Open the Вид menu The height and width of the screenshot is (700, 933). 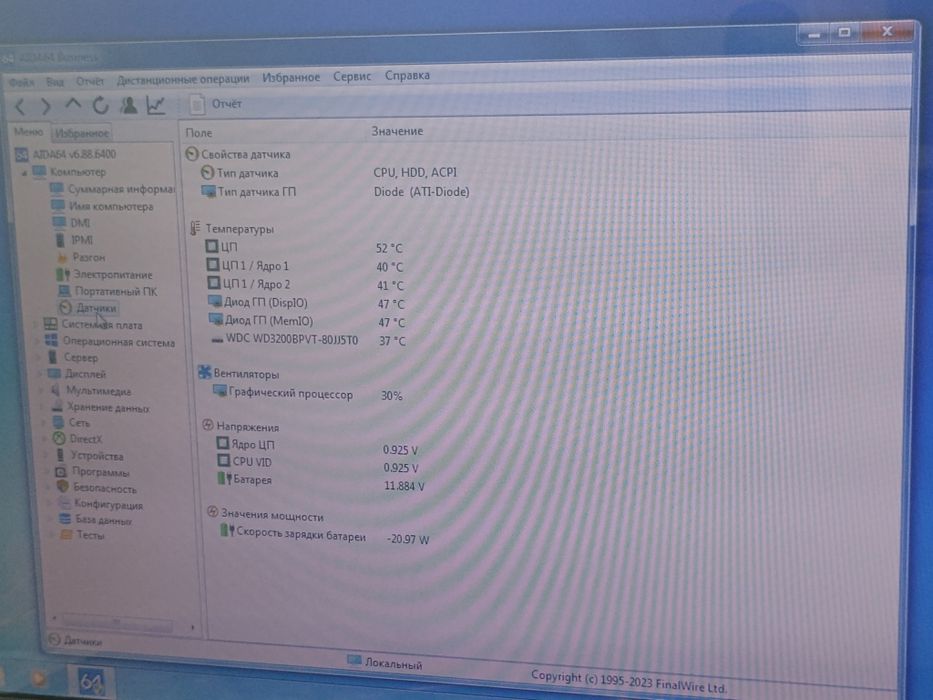55,82
